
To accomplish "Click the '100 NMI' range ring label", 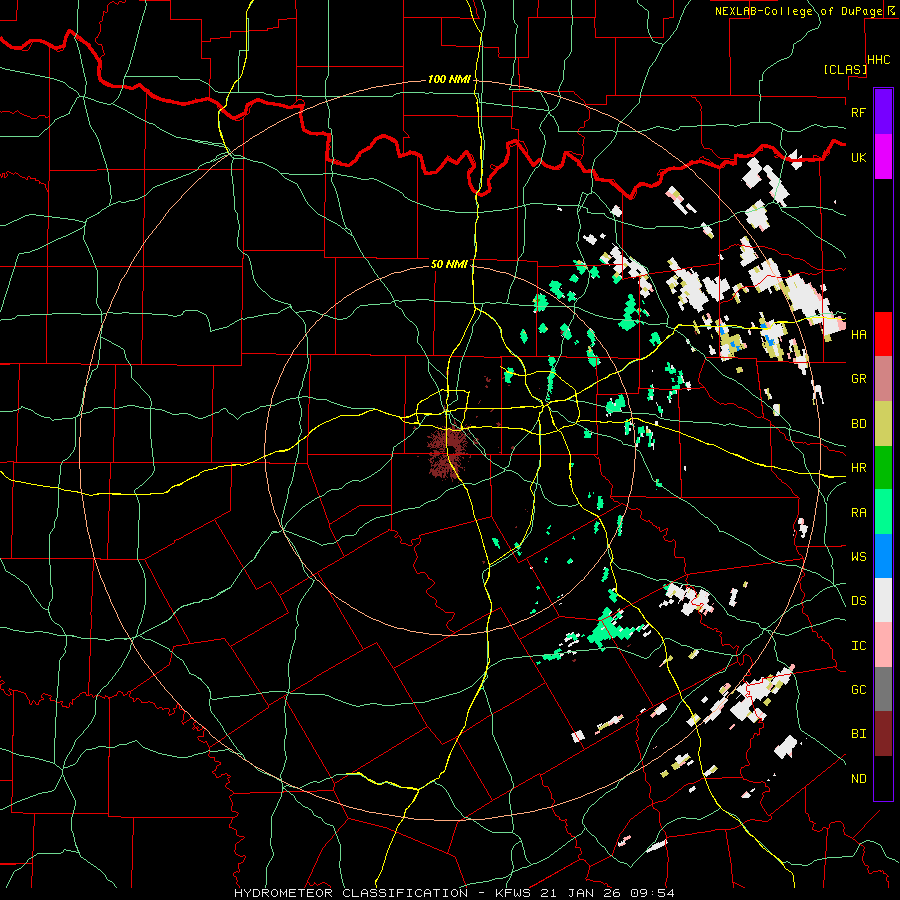I will click(449, 79).
